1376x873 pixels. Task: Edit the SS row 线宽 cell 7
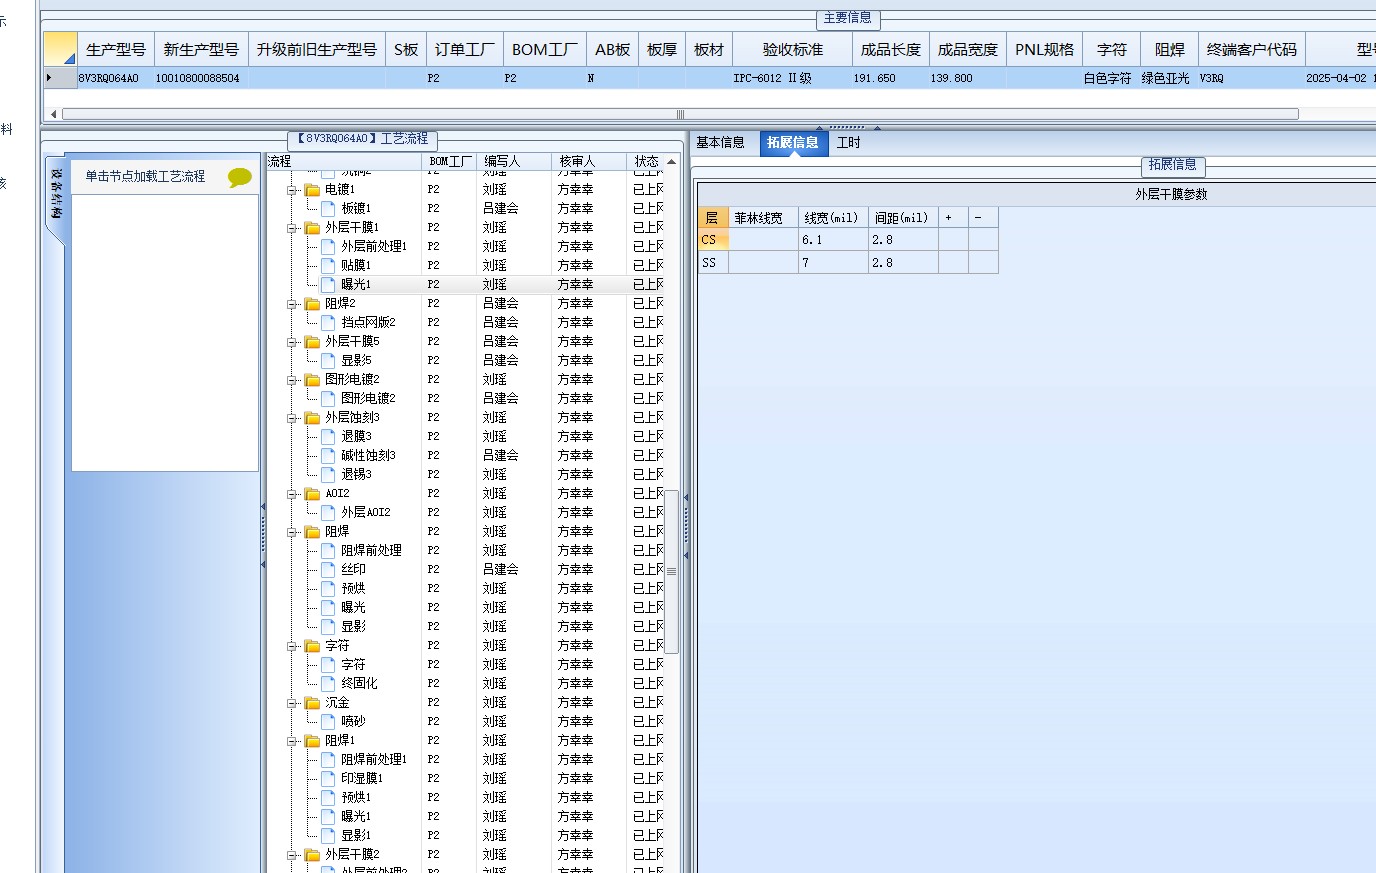[x=833, y=263]
